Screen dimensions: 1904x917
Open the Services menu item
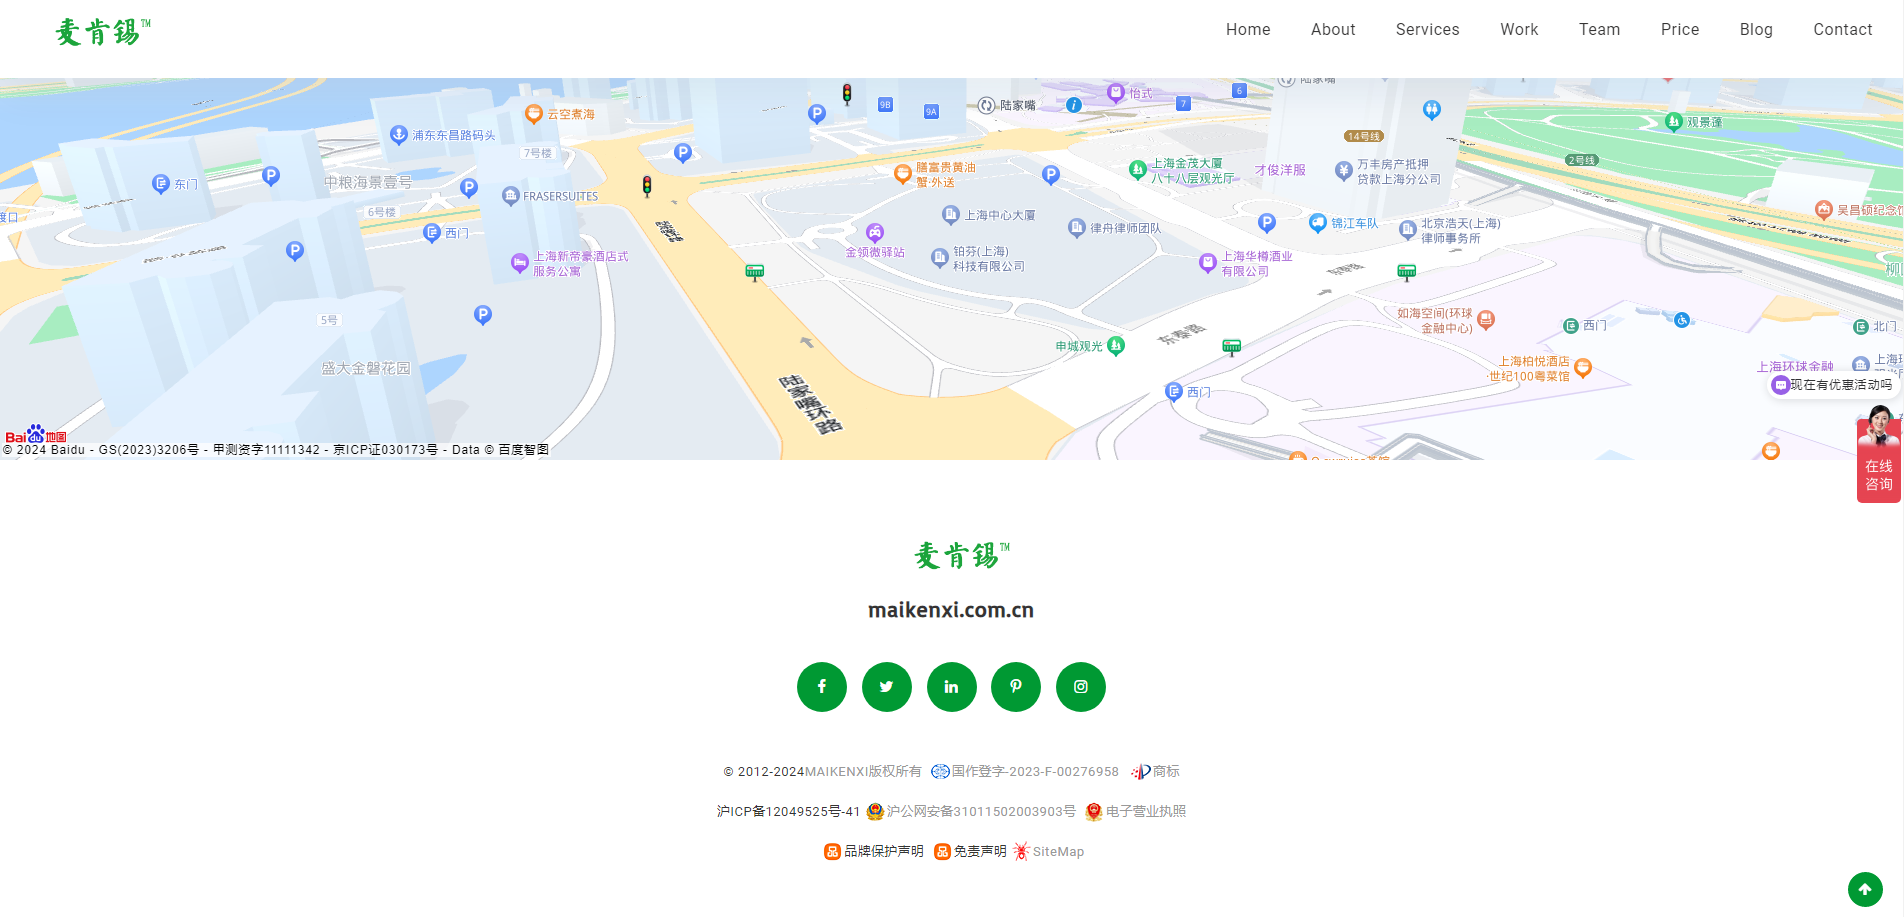pos(1427,30)
